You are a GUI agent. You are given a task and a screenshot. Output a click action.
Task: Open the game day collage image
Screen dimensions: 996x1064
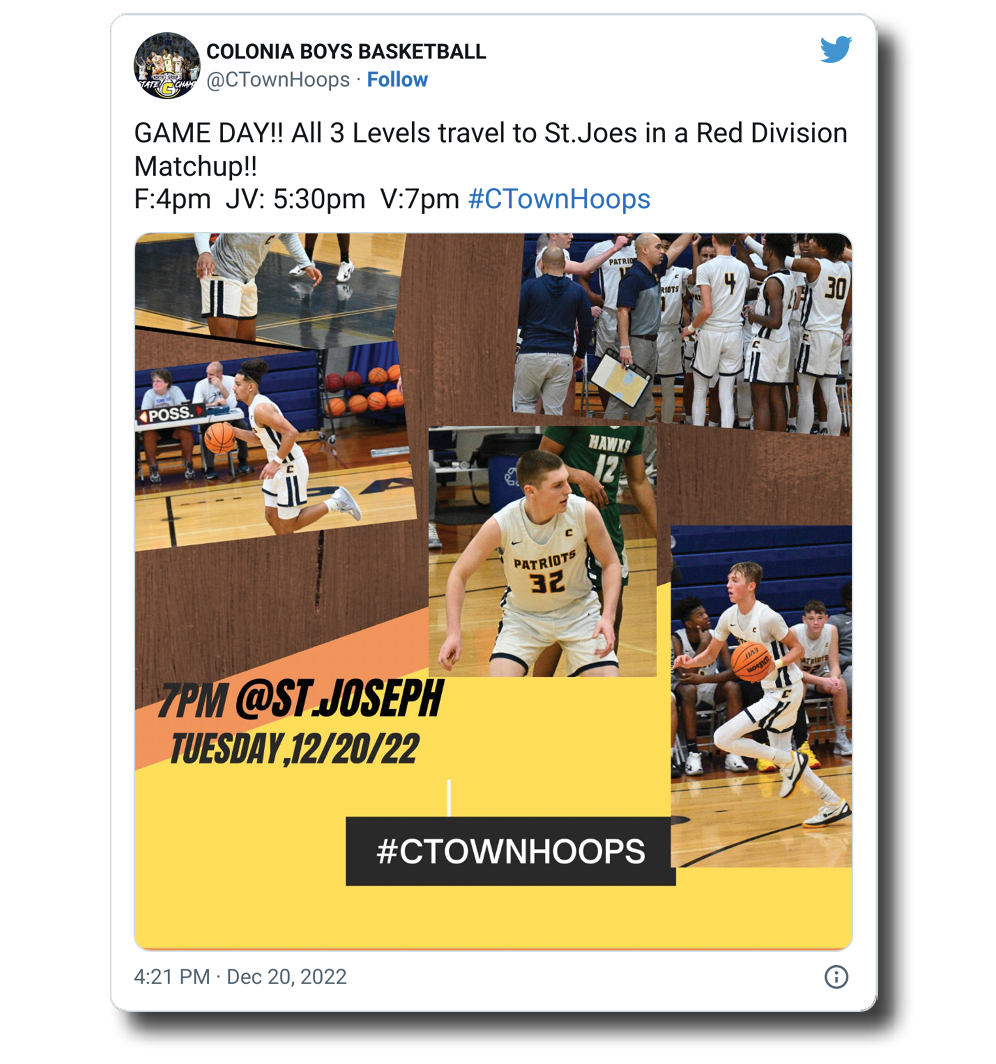(x=493, y=591)
